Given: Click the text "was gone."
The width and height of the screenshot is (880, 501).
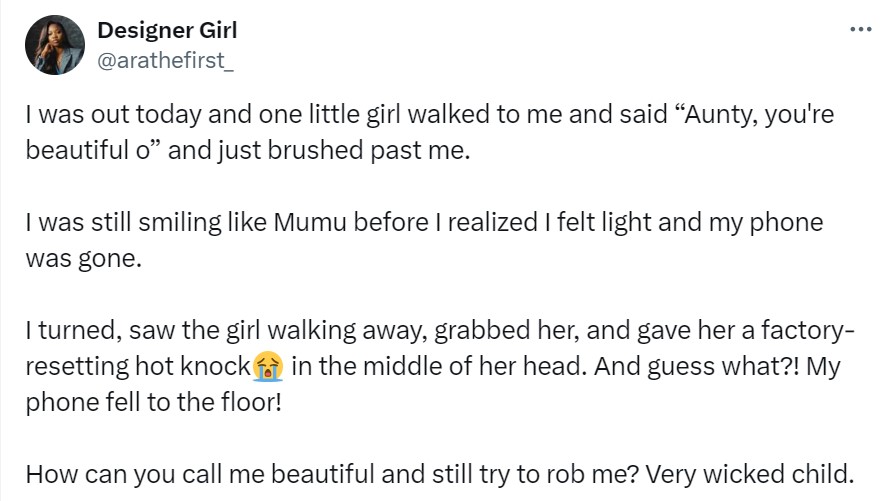Looking at the screenshot, I should (75, 260).
